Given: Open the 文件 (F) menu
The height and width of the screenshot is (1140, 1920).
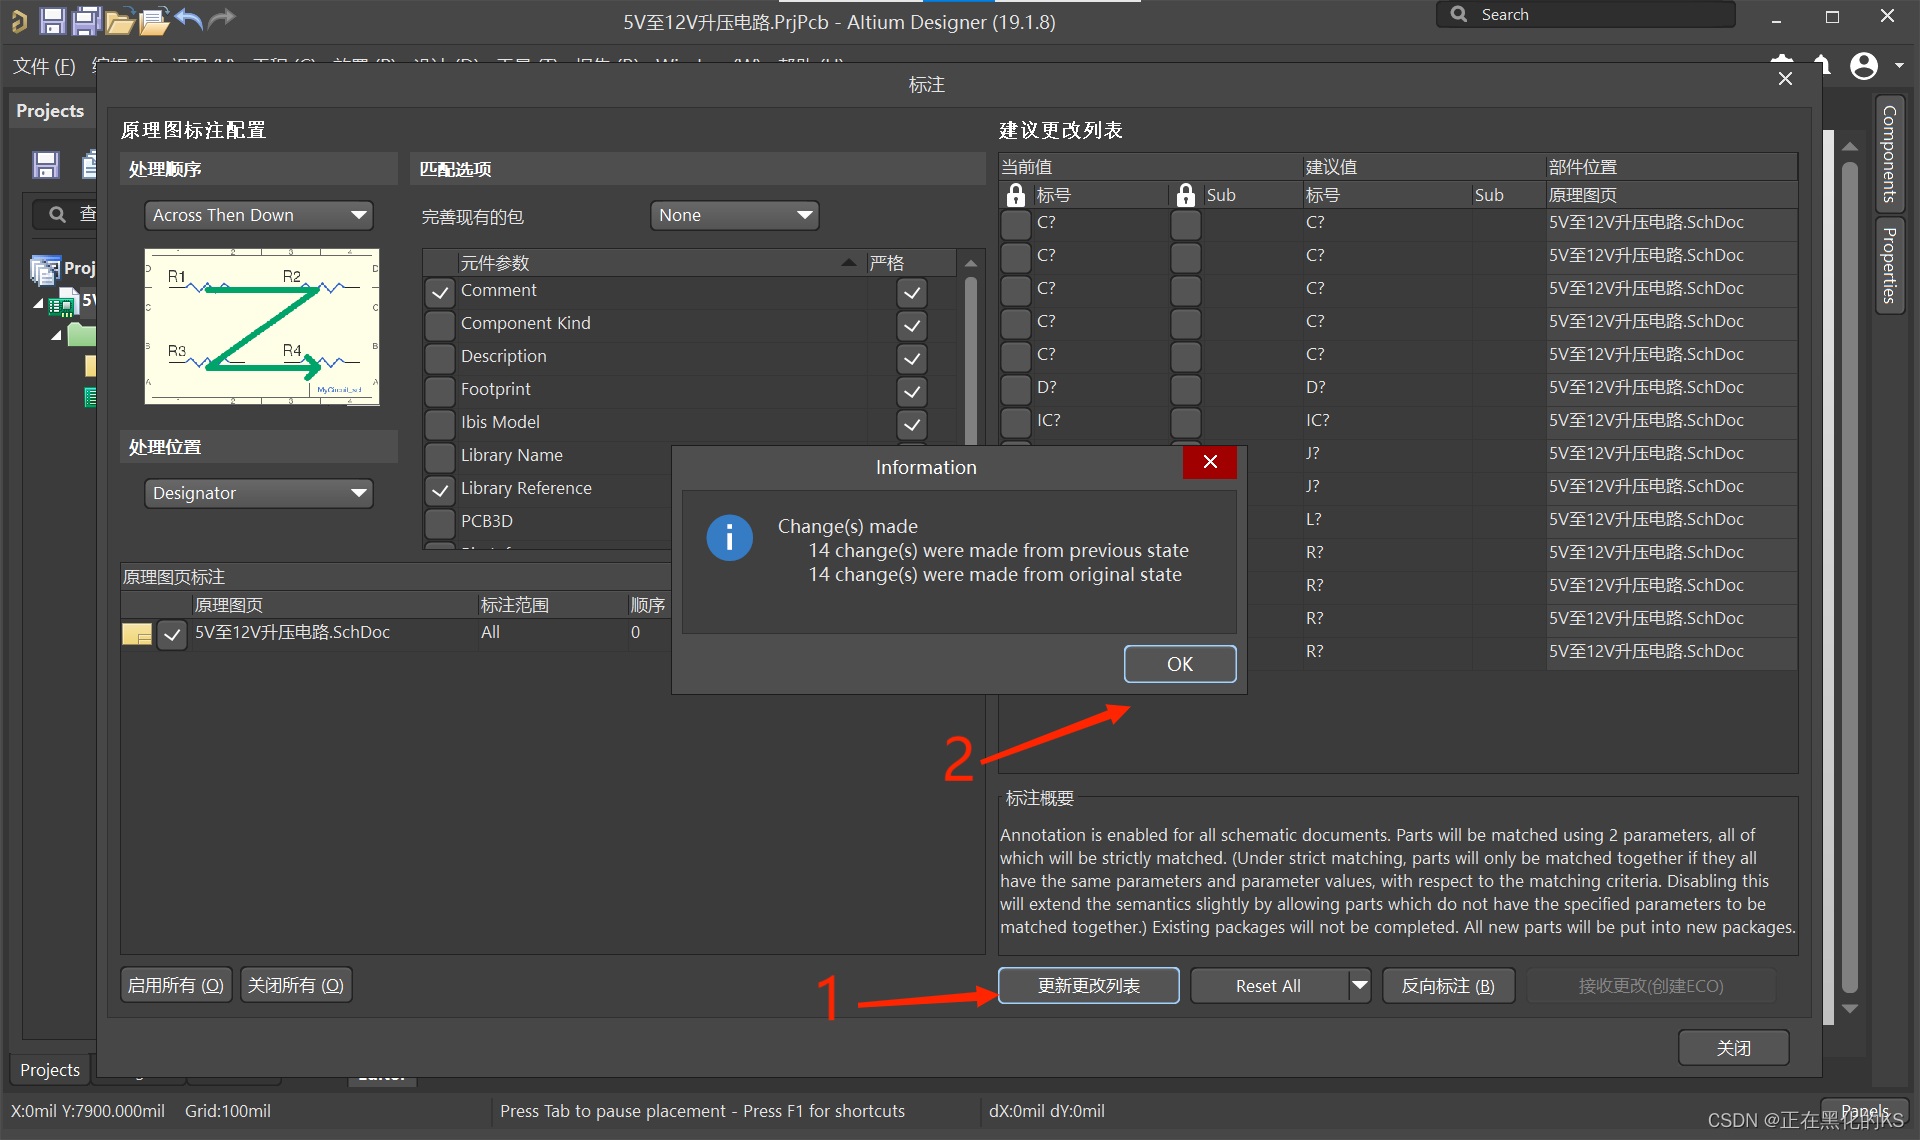Looking at the screenshot, I should pyautogui.click(x=44, y=66).
